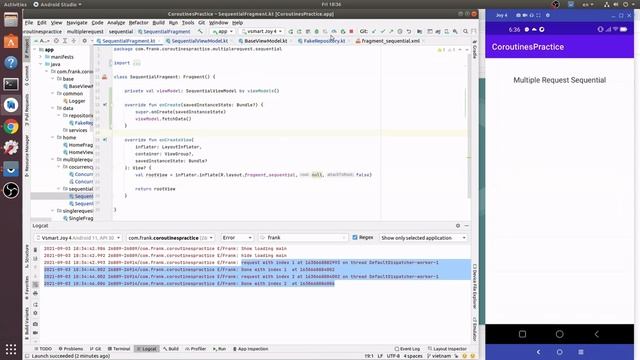Open the Error log level dropdown
Viewport: 640px width, 360px height.
click(x=237, y=238)
